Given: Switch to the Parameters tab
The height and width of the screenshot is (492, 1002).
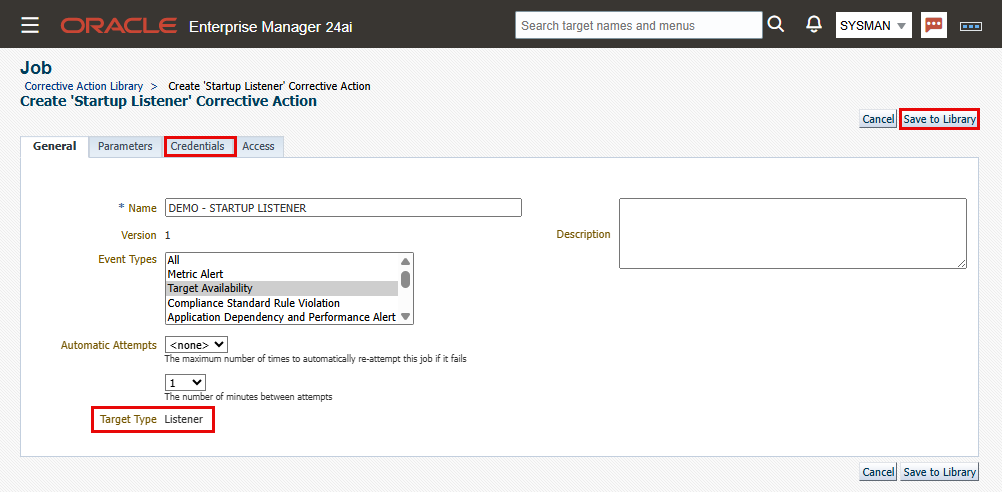Looking at the screenshot, I should (125, 146).
